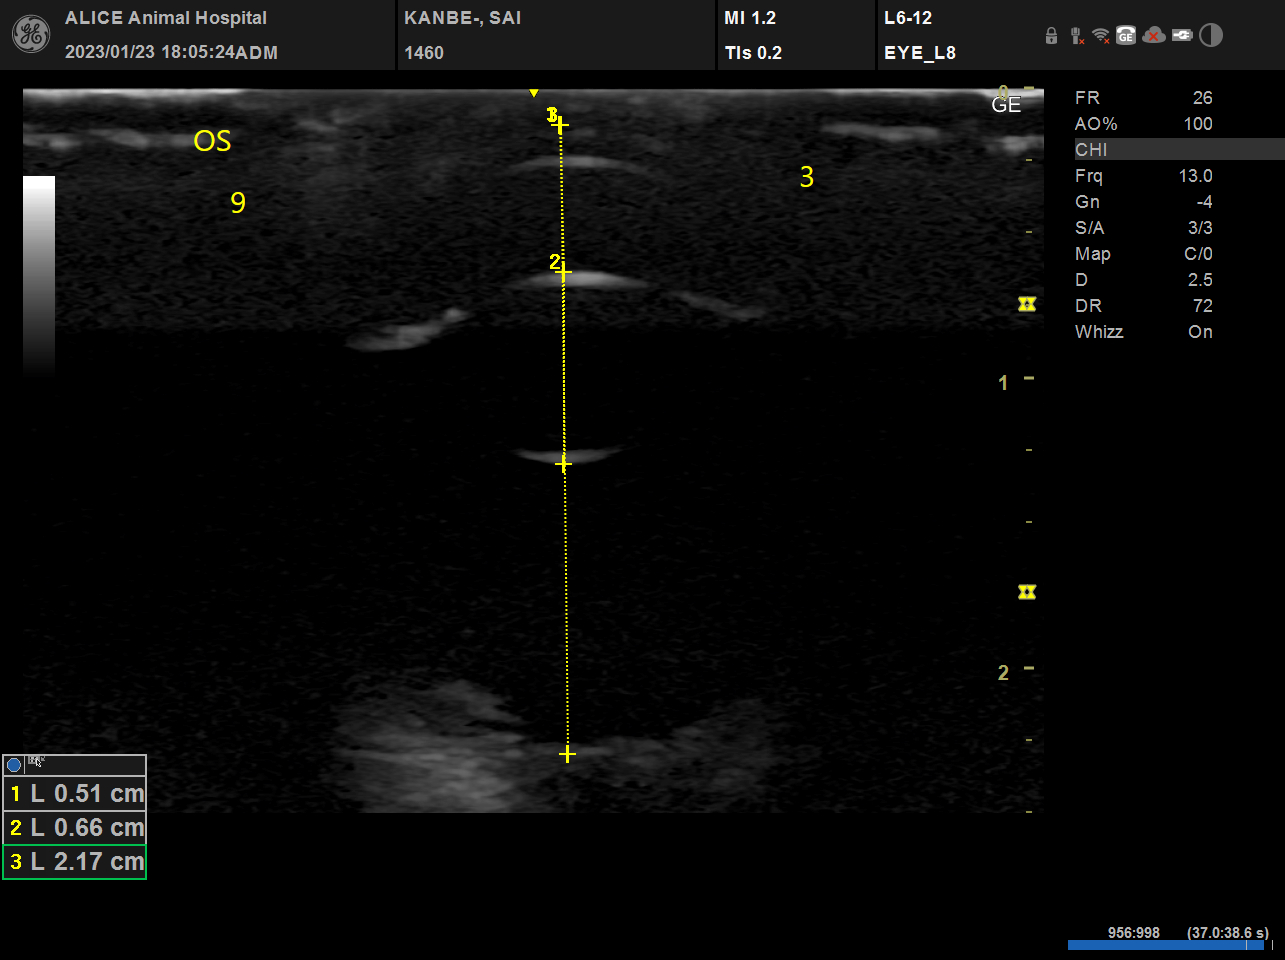Click the battery charging plug icon
The image size is (1285, 960).
pyautogui.click(x=1182, y=36)
